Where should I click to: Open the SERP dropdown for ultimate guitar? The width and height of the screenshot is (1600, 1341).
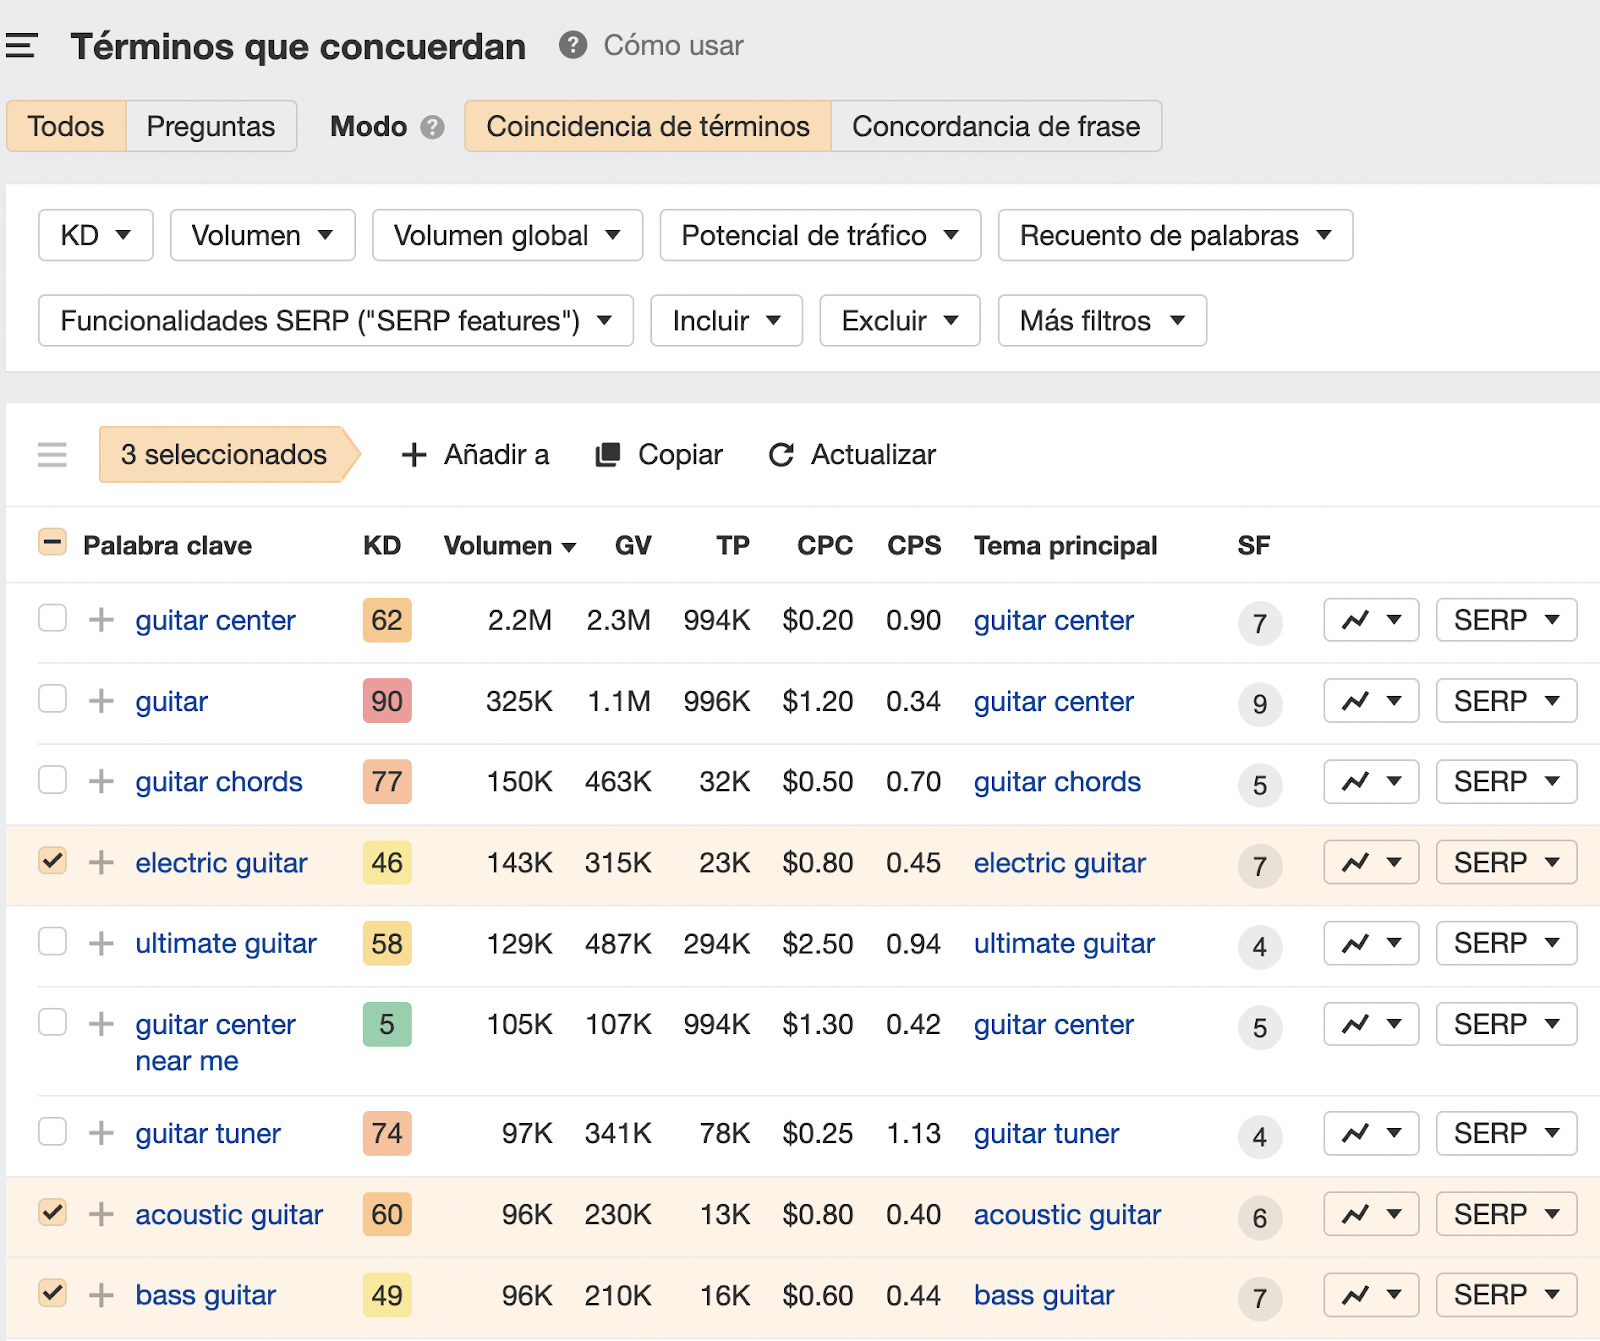tap(1506, 943)
